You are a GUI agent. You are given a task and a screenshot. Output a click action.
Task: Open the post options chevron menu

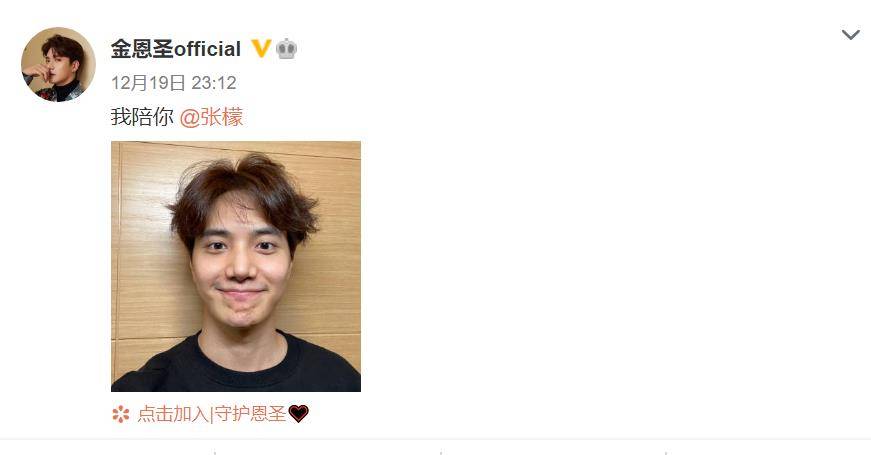[850, 36]
